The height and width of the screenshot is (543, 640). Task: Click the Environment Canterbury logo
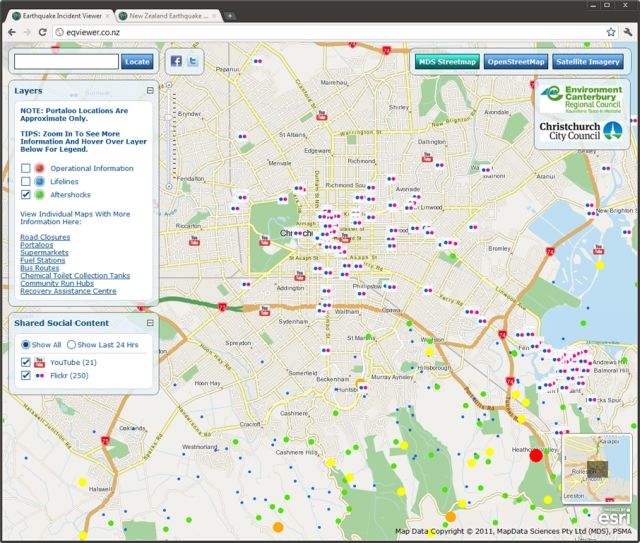tap(582, 99)
